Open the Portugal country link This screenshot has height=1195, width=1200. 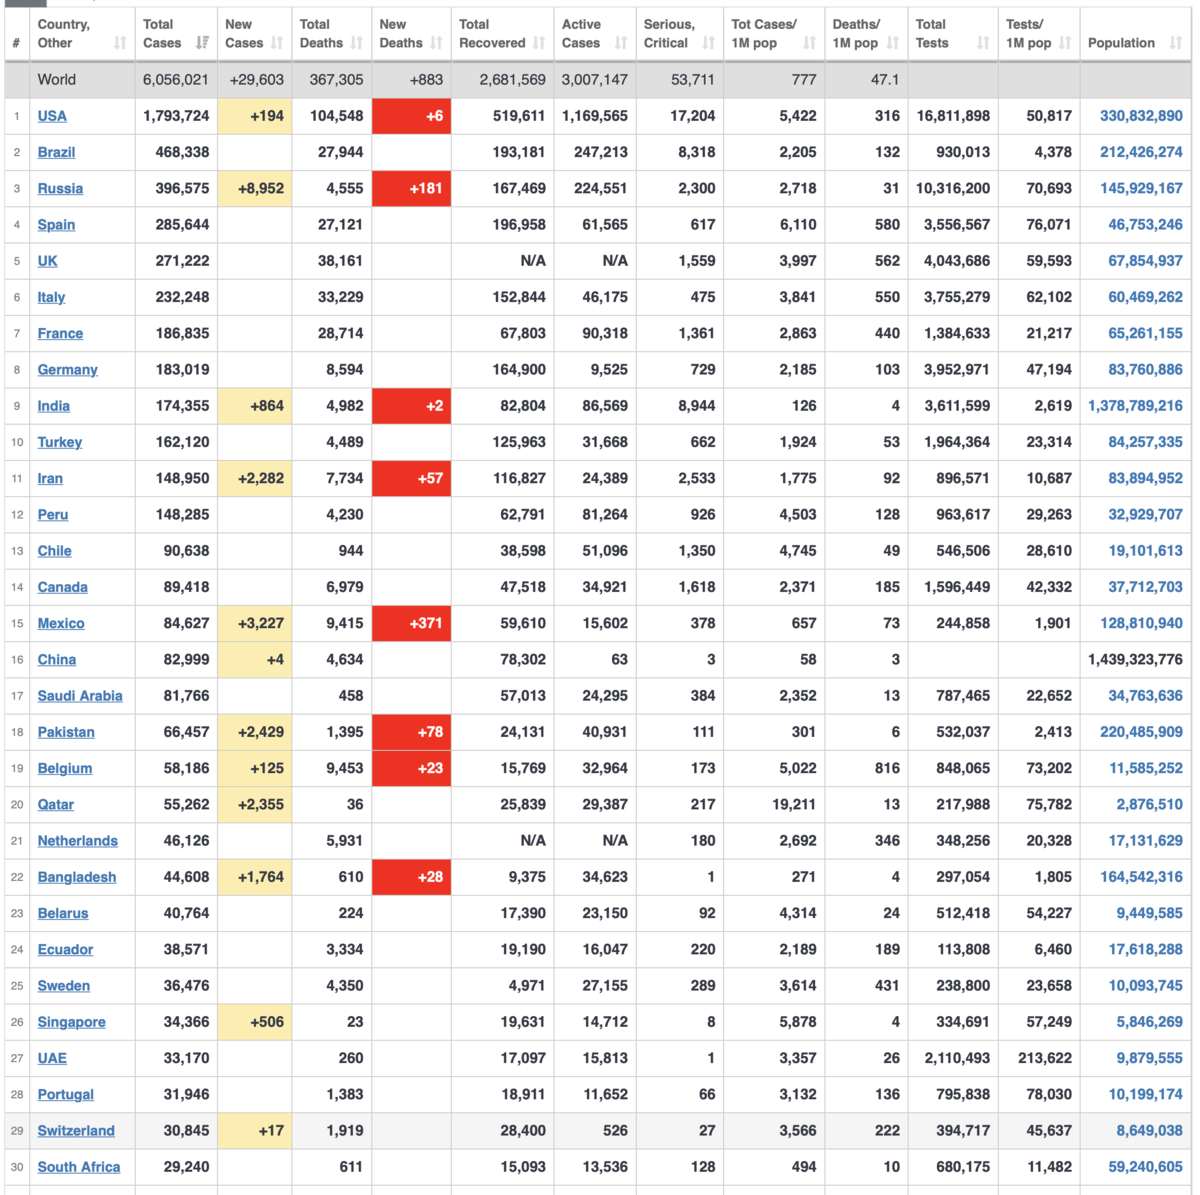click(x=65, y=1095)
